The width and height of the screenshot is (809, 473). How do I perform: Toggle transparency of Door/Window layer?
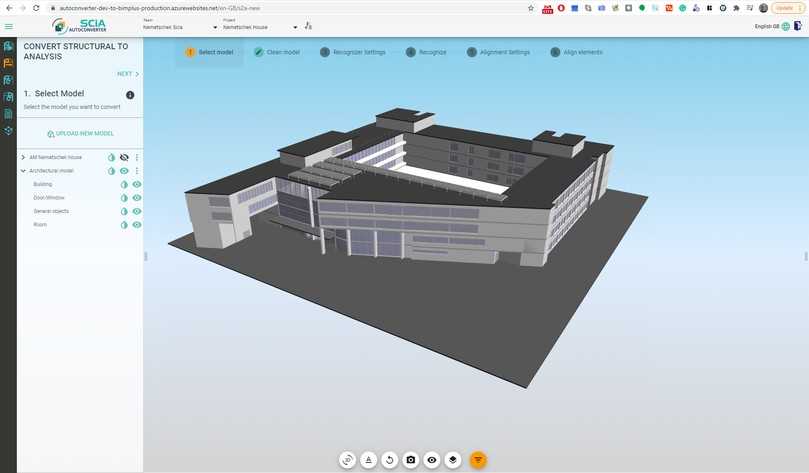(x=125, y=198)
